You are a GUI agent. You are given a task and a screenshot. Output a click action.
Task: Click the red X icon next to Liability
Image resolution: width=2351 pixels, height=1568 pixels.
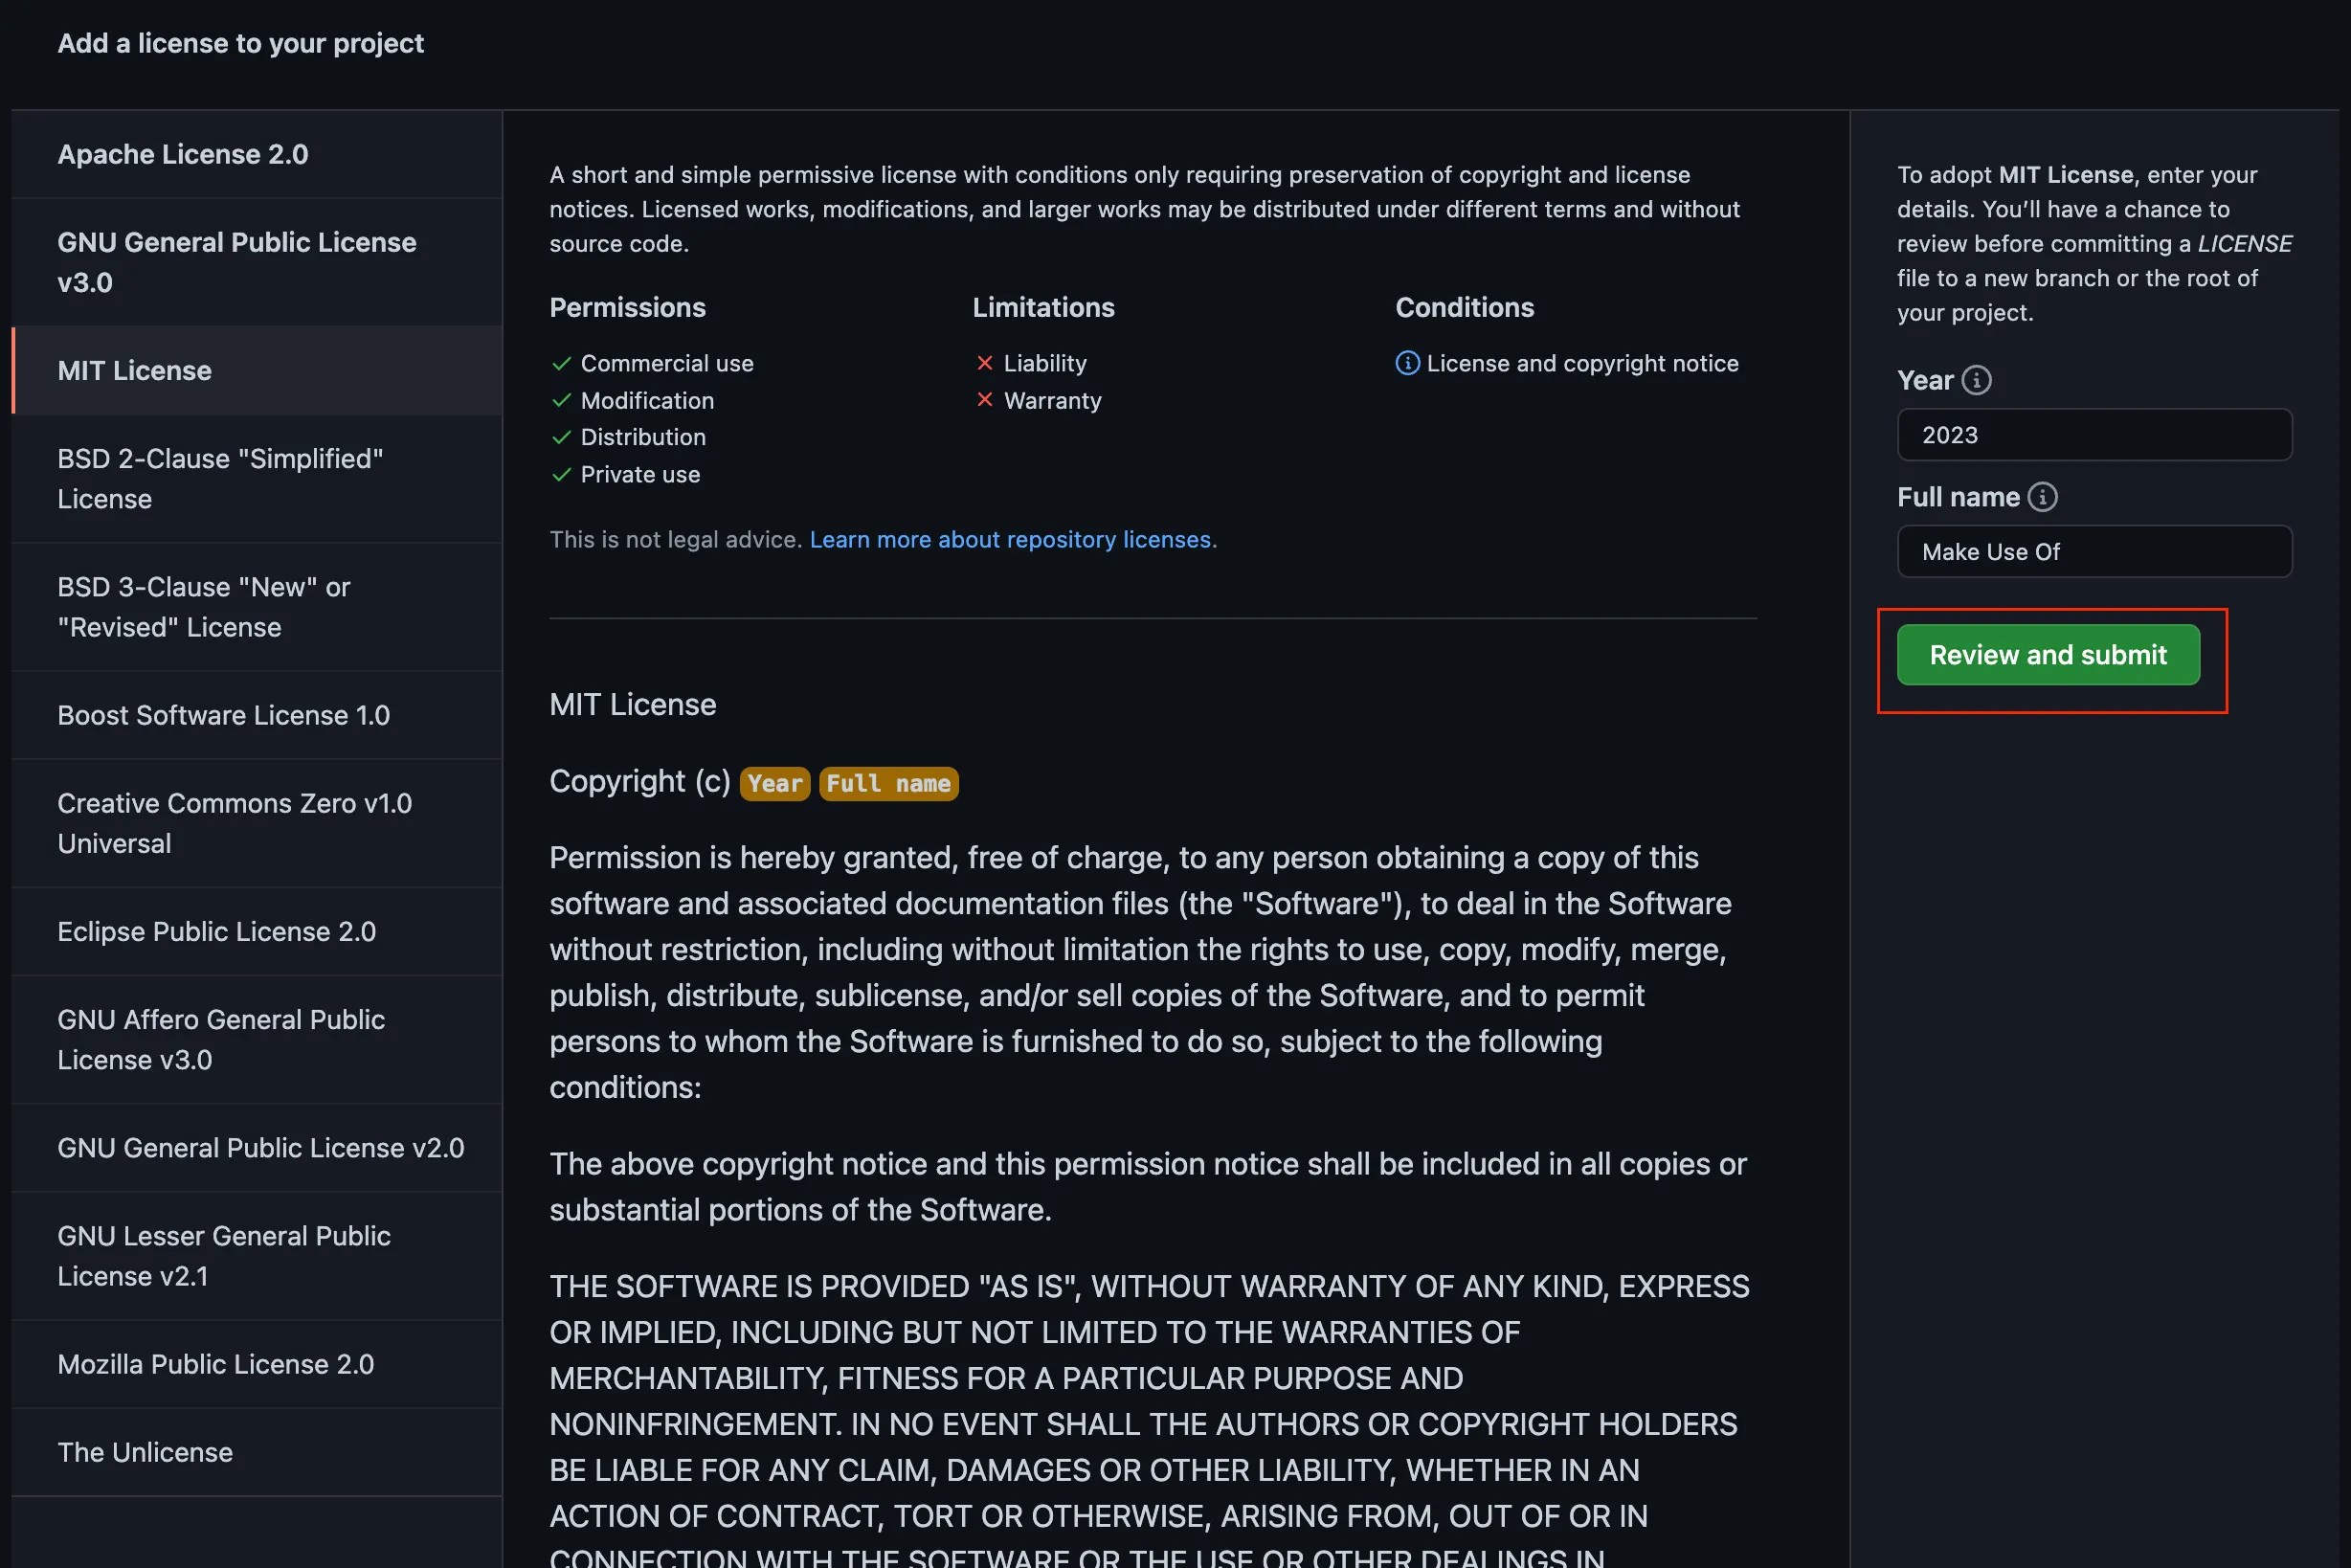tap(985, 363)
